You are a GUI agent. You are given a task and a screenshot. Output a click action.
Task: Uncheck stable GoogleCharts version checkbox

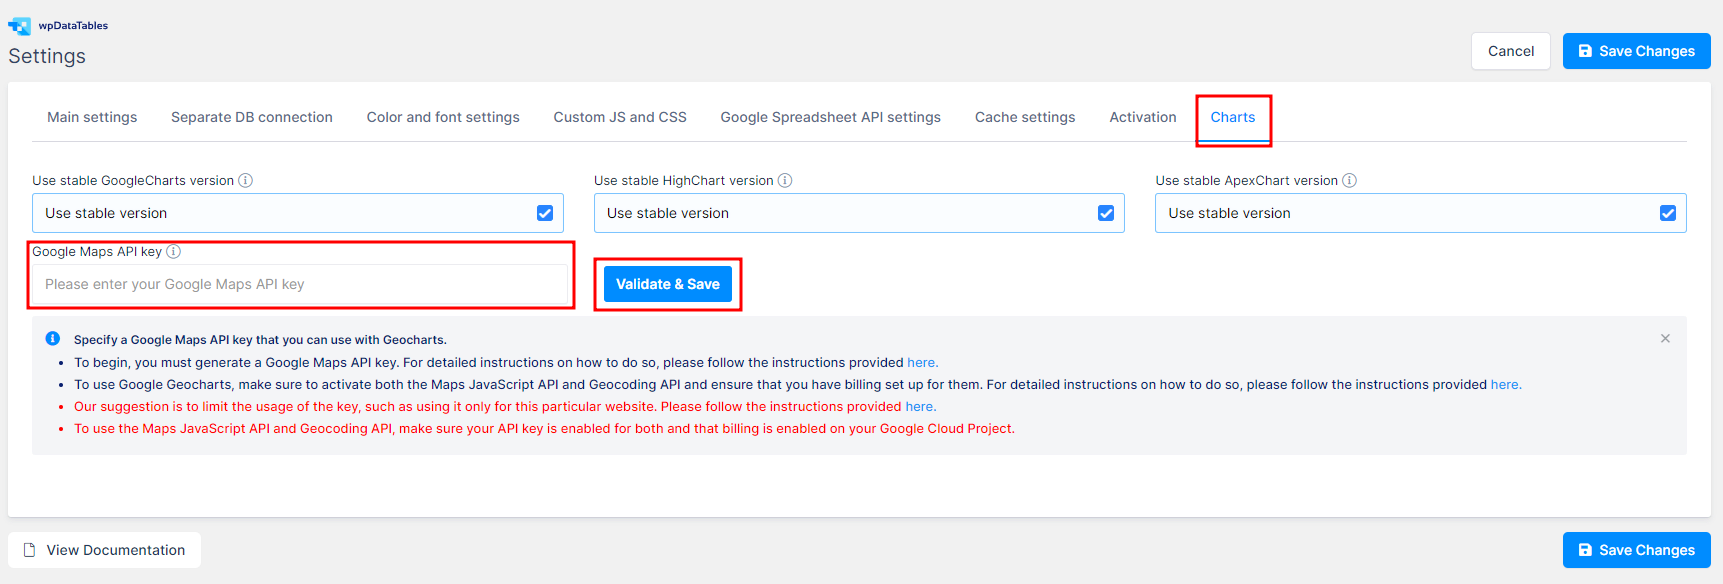(545, 213)
